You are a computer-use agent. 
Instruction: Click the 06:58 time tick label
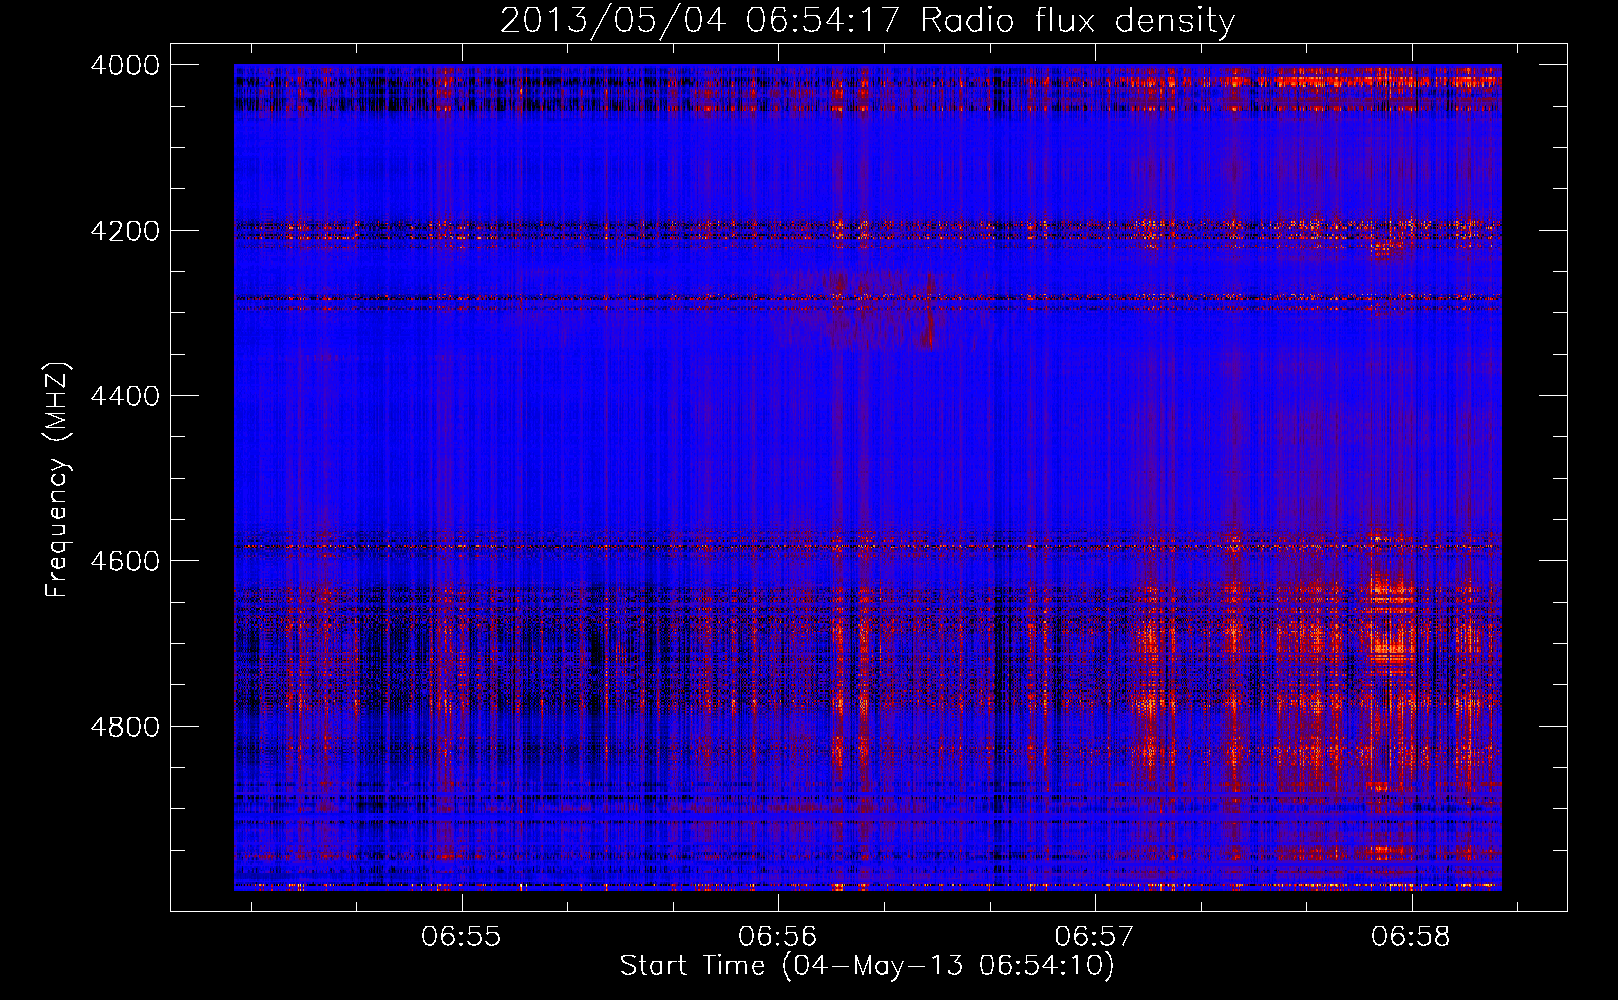(1411, 937)
